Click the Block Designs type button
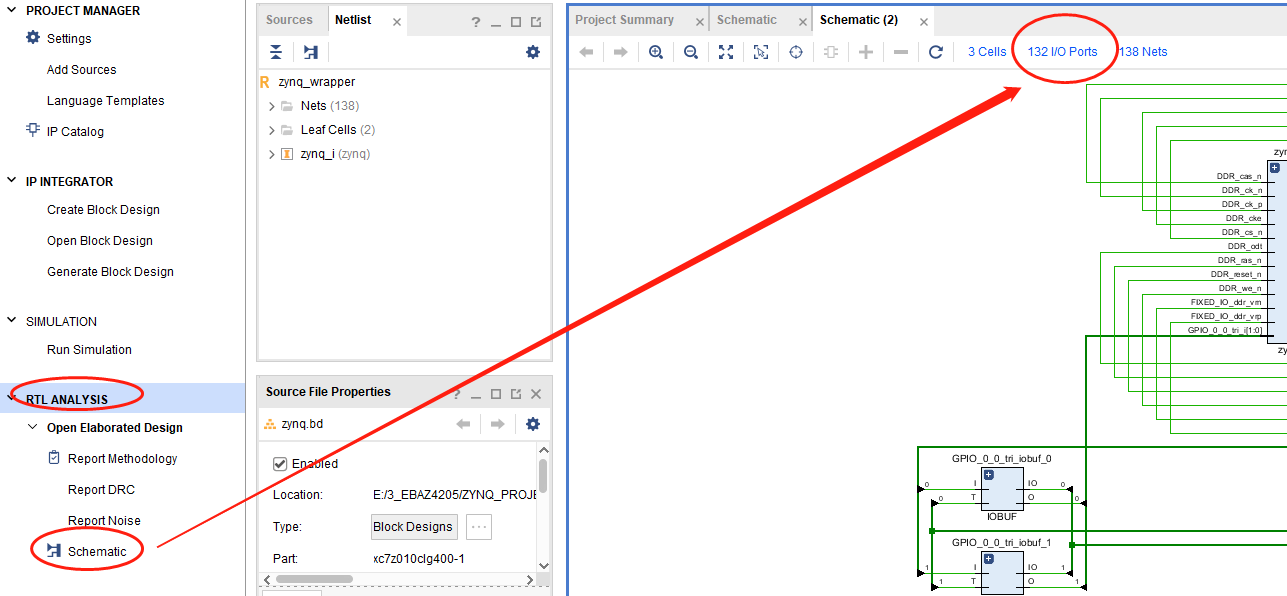The width and height of the screenshot is (1287, 596). 414,527
